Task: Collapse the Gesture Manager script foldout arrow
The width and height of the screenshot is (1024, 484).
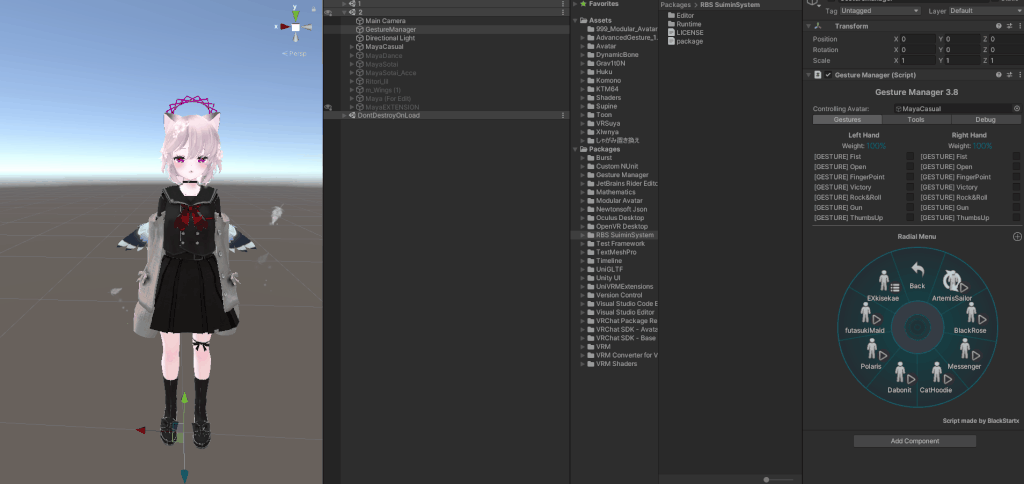Action: point(808,75)
